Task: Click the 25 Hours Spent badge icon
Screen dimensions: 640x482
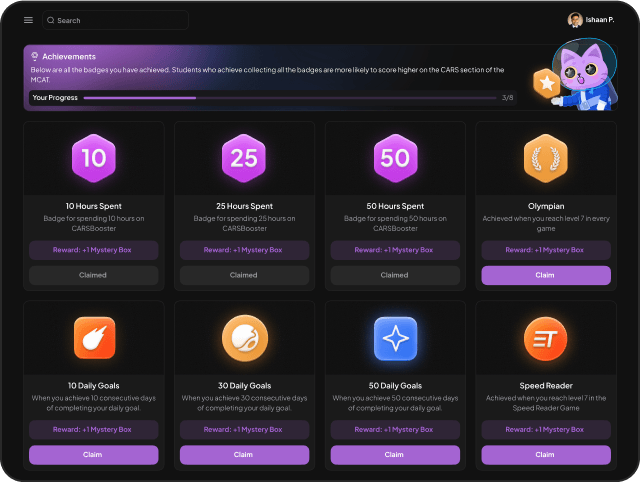Action: (244, 158)
